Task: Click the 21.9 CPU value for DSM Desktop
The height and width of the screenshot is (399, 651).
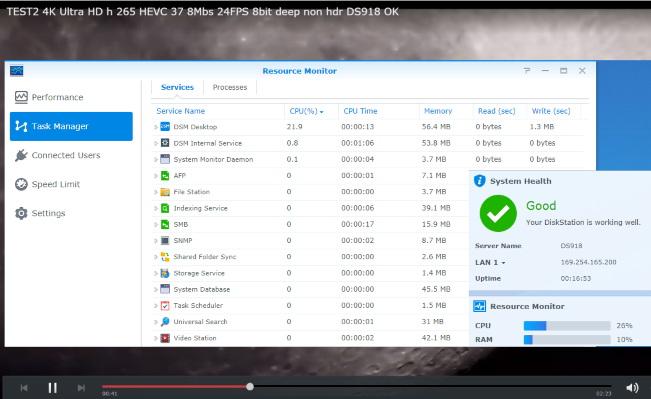Action: pos(294,127)
